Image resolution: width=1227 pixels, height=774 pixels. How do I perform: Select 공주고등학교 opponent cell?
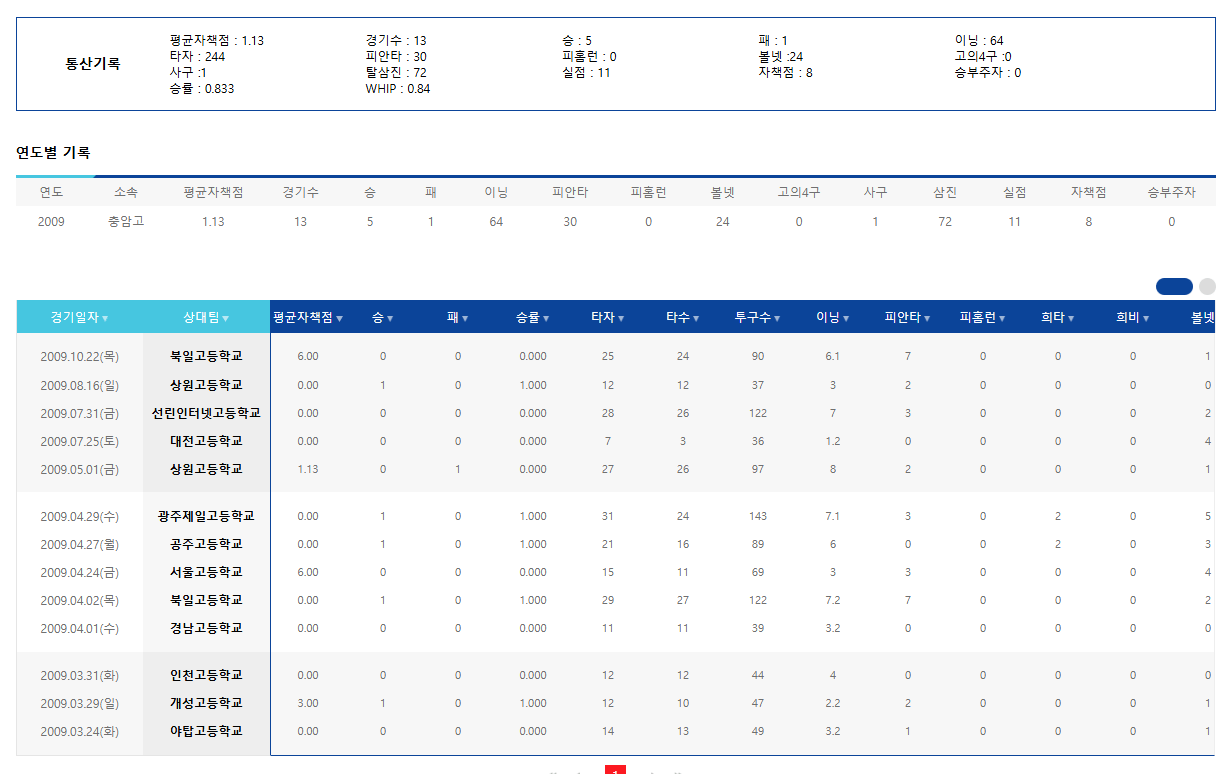click(206, 544)
